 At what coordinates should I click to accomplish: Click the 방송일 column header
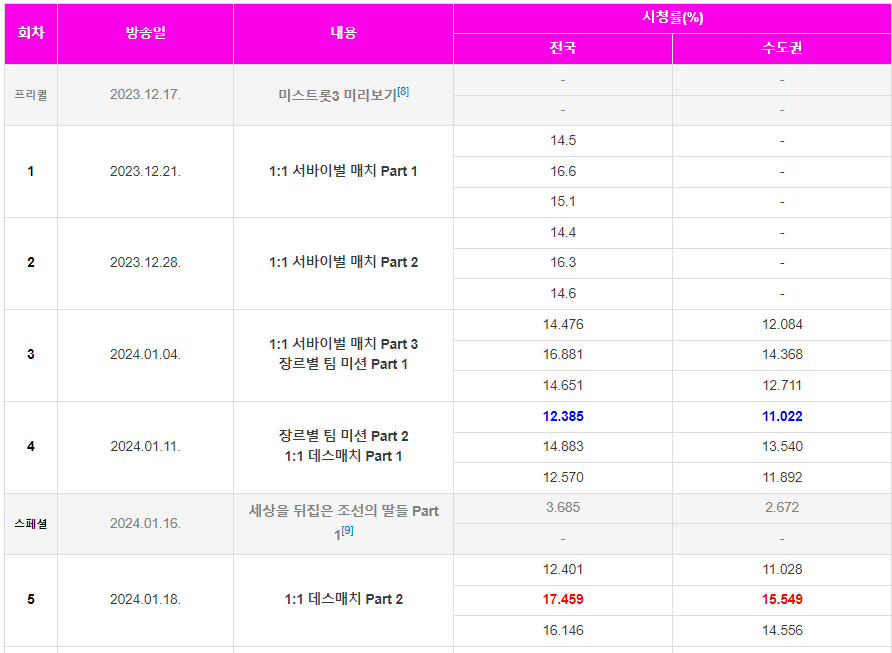146,32
